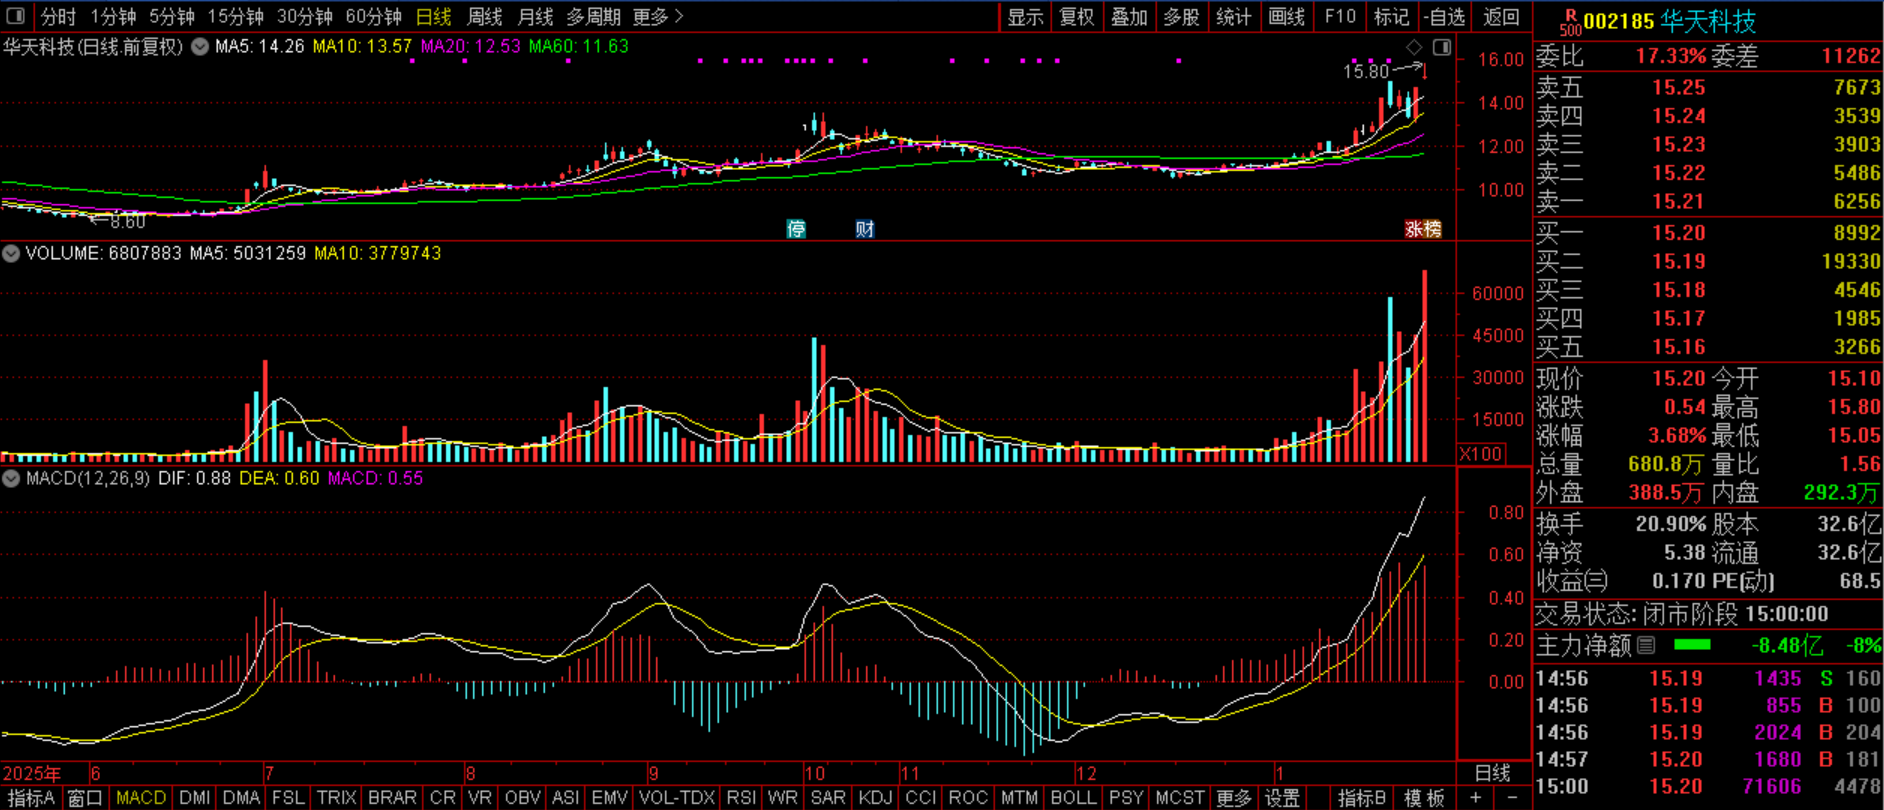The width and height of the screenshot is (1884, 810).
Task: Remove stock via -自选 button
Action: click(x=1446, y=17)
